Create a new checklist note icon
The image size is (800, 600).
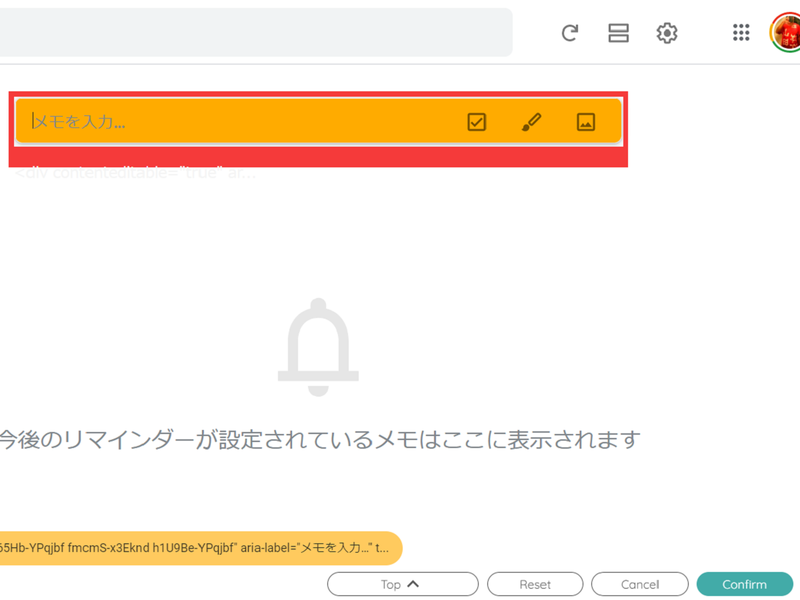(477, 122)
